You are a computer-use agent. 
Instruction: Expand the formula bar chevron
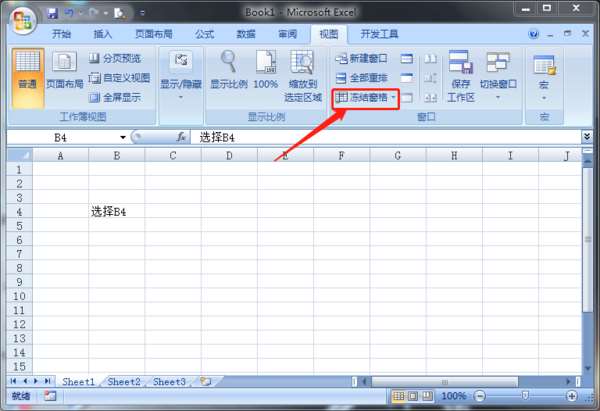click(587, 137)
